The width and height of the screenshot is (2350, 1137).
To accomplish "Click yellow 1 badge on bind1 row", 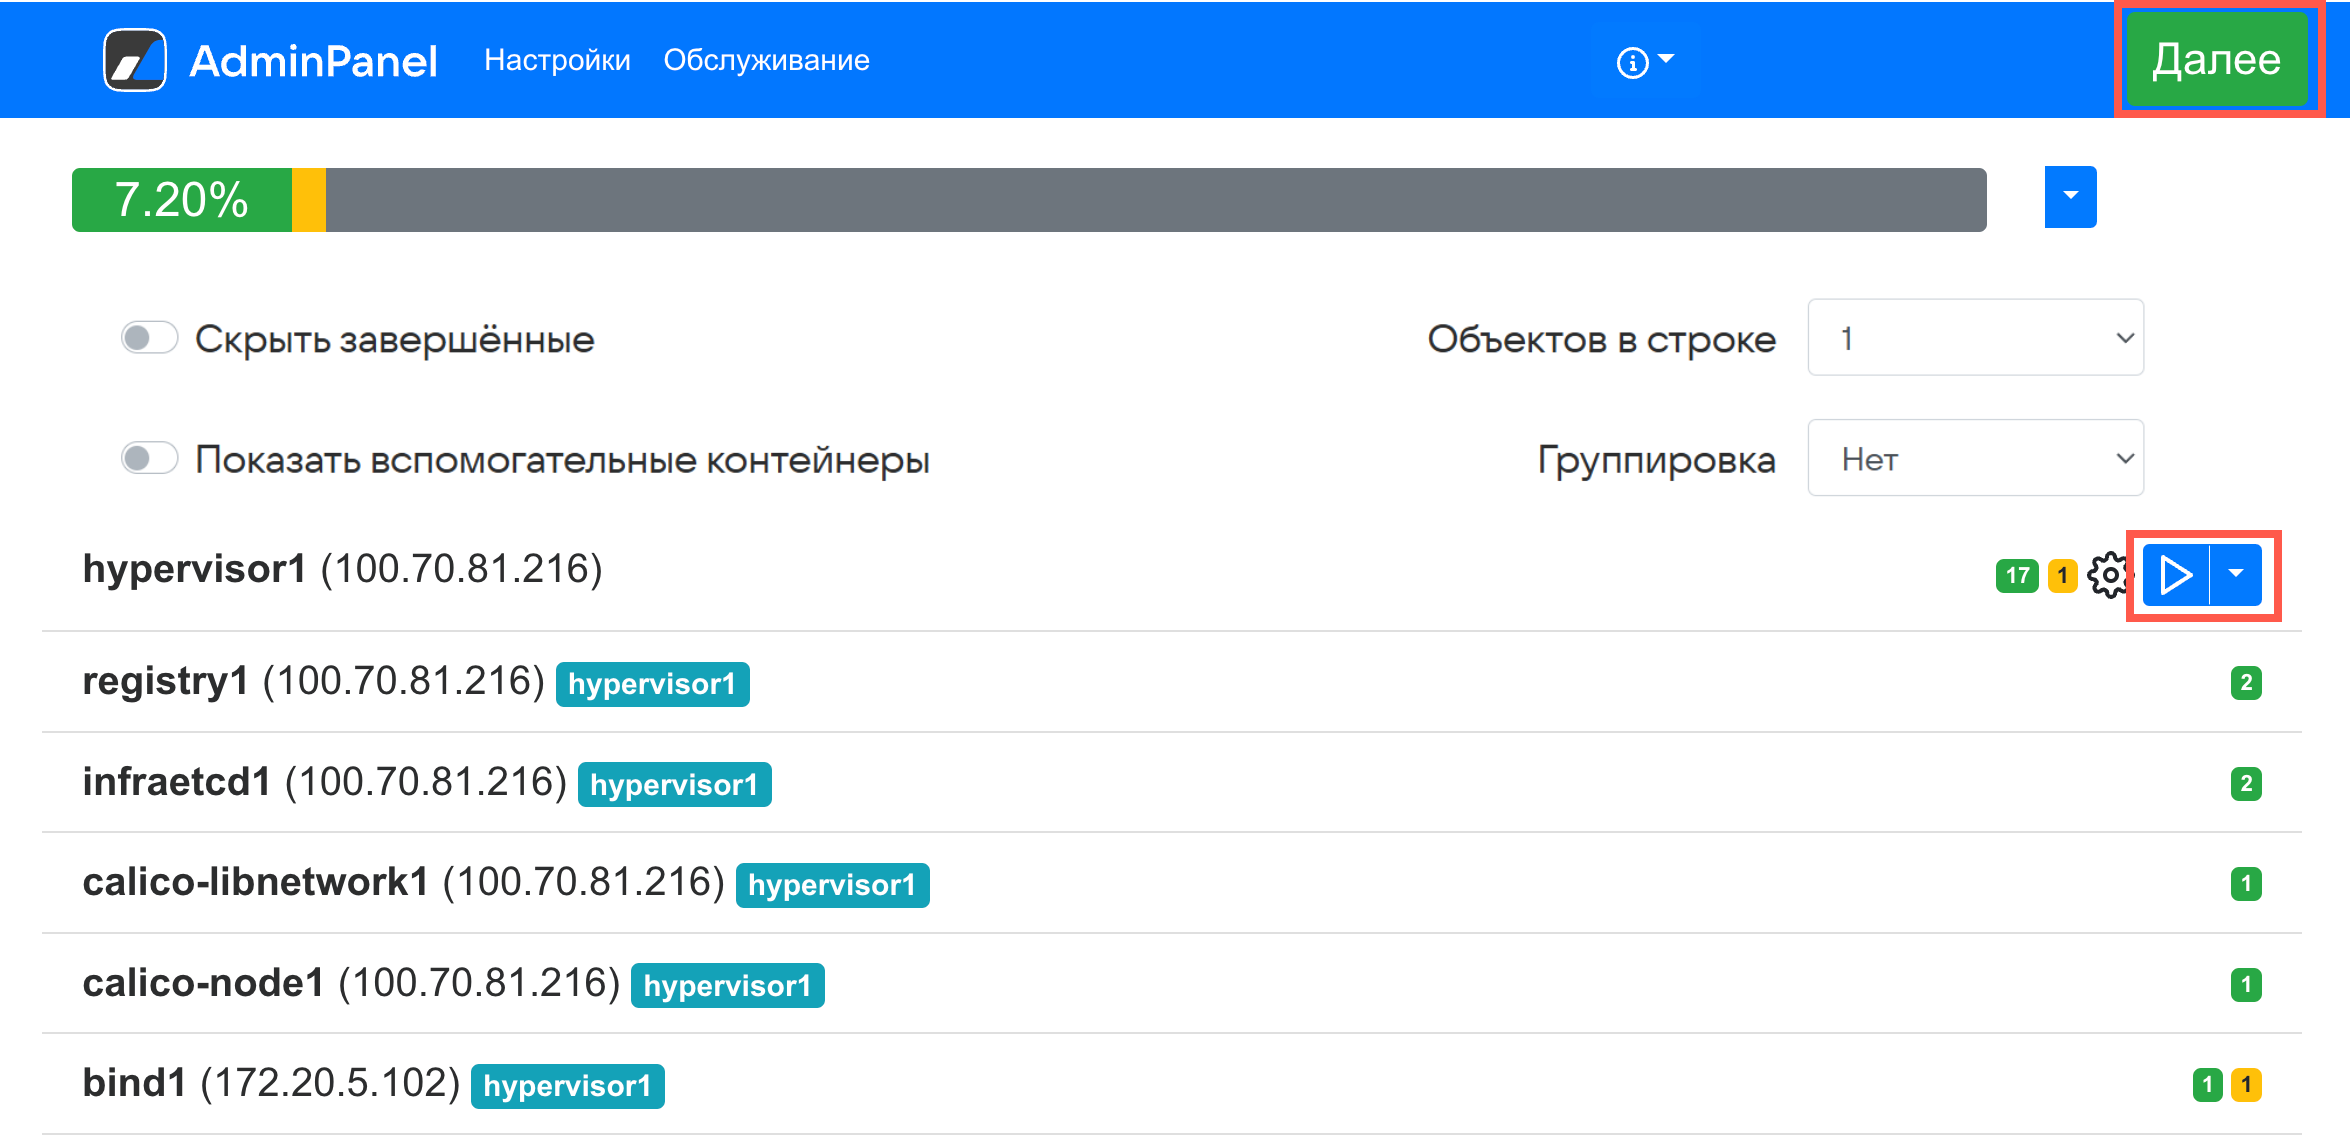I will coord(2246,1085).
